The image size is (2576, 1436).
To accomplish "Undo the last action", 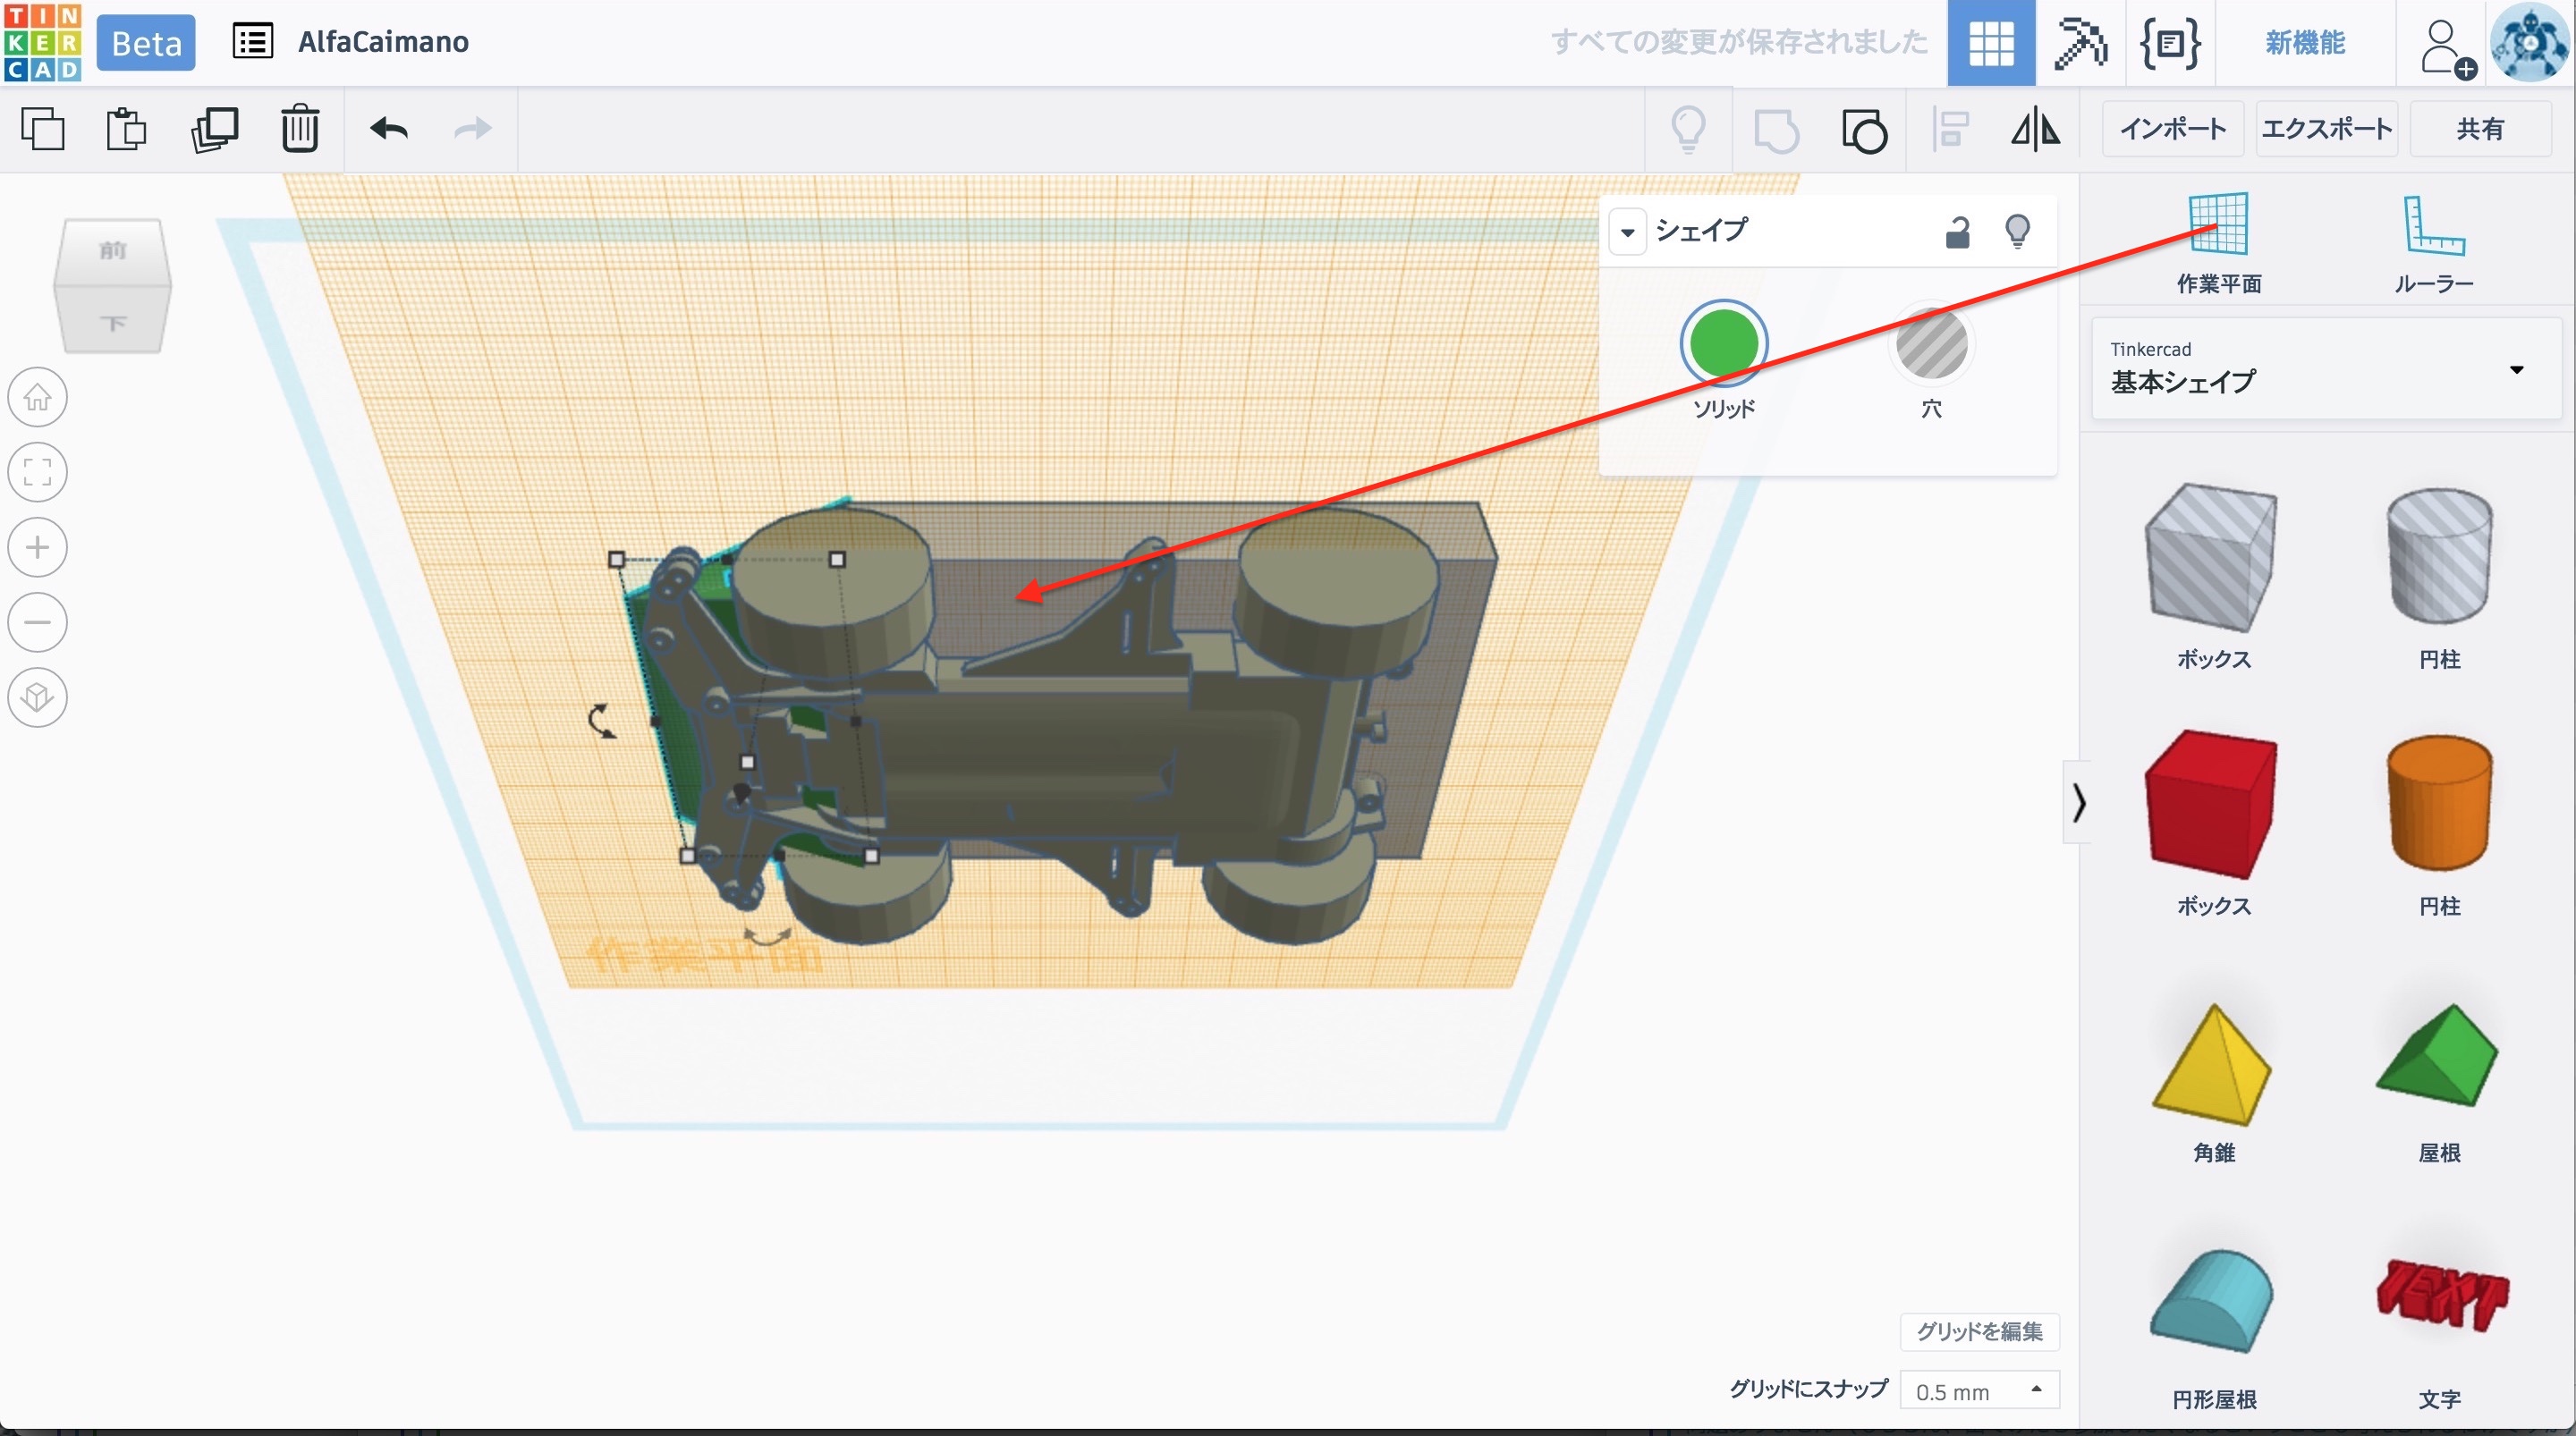I will point(389,129).
